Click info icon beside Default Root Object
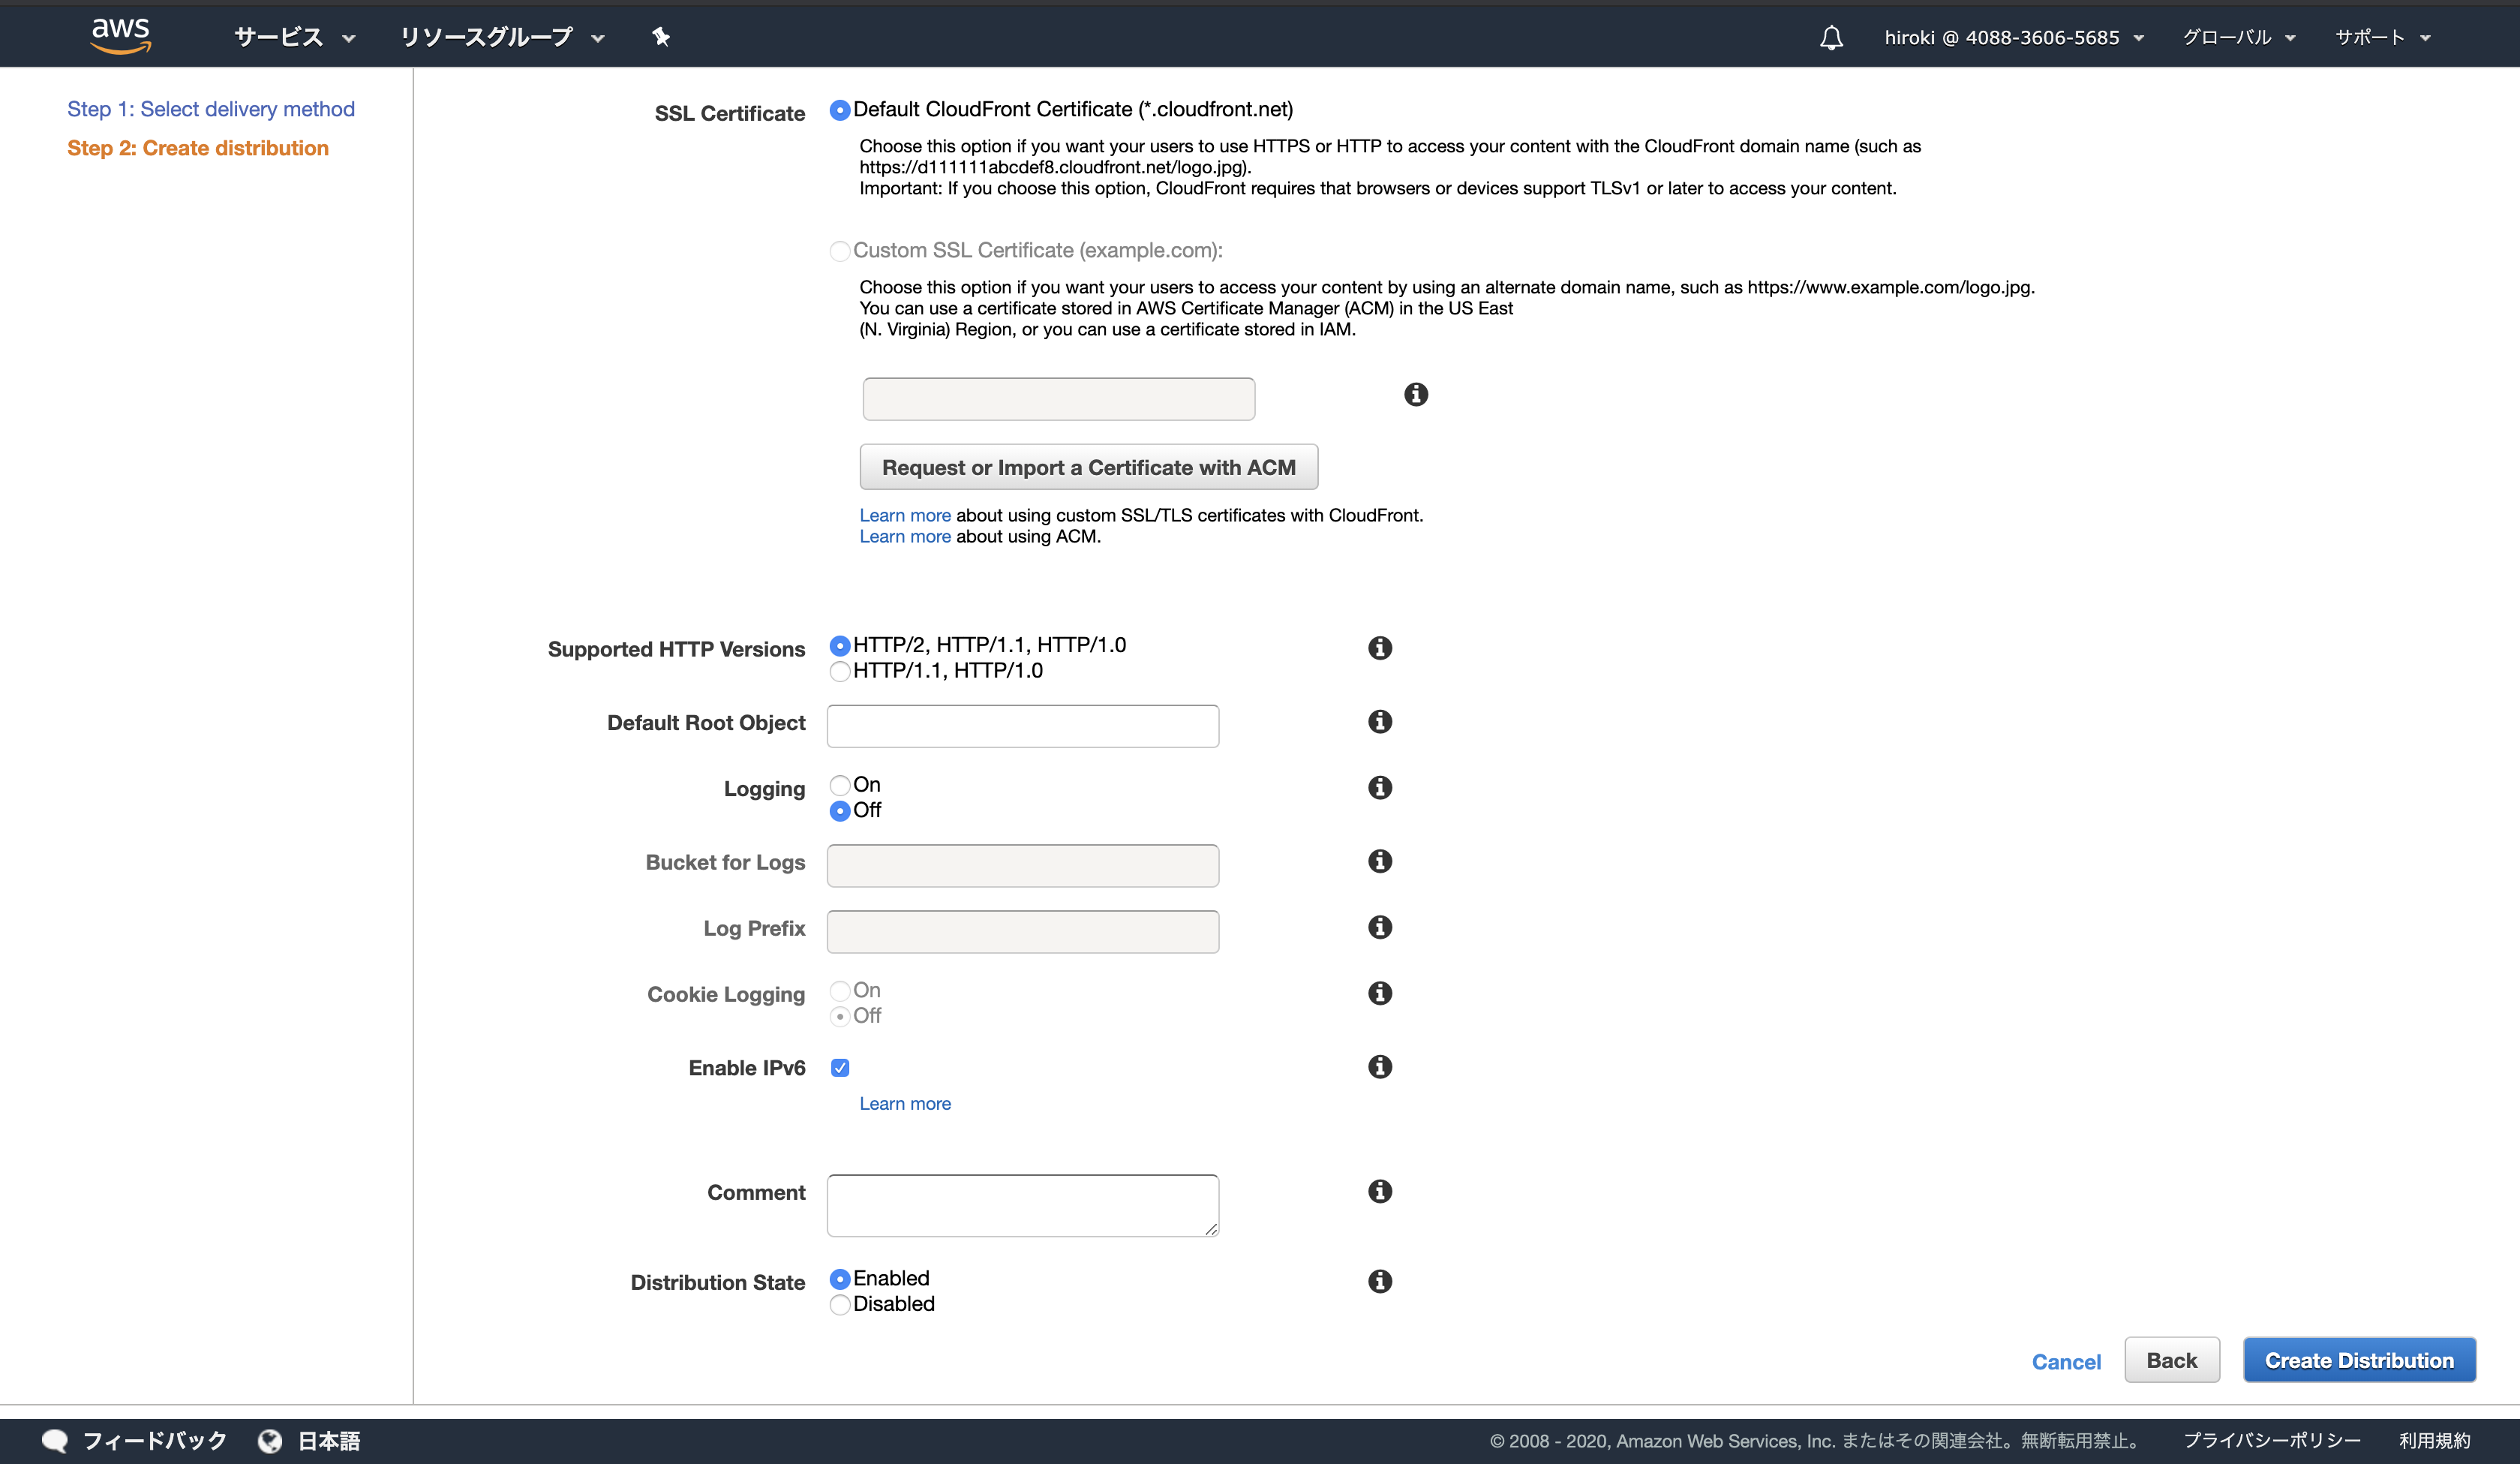The height and width of the screenshot is (1464, 2520). tap(1379, 721)
